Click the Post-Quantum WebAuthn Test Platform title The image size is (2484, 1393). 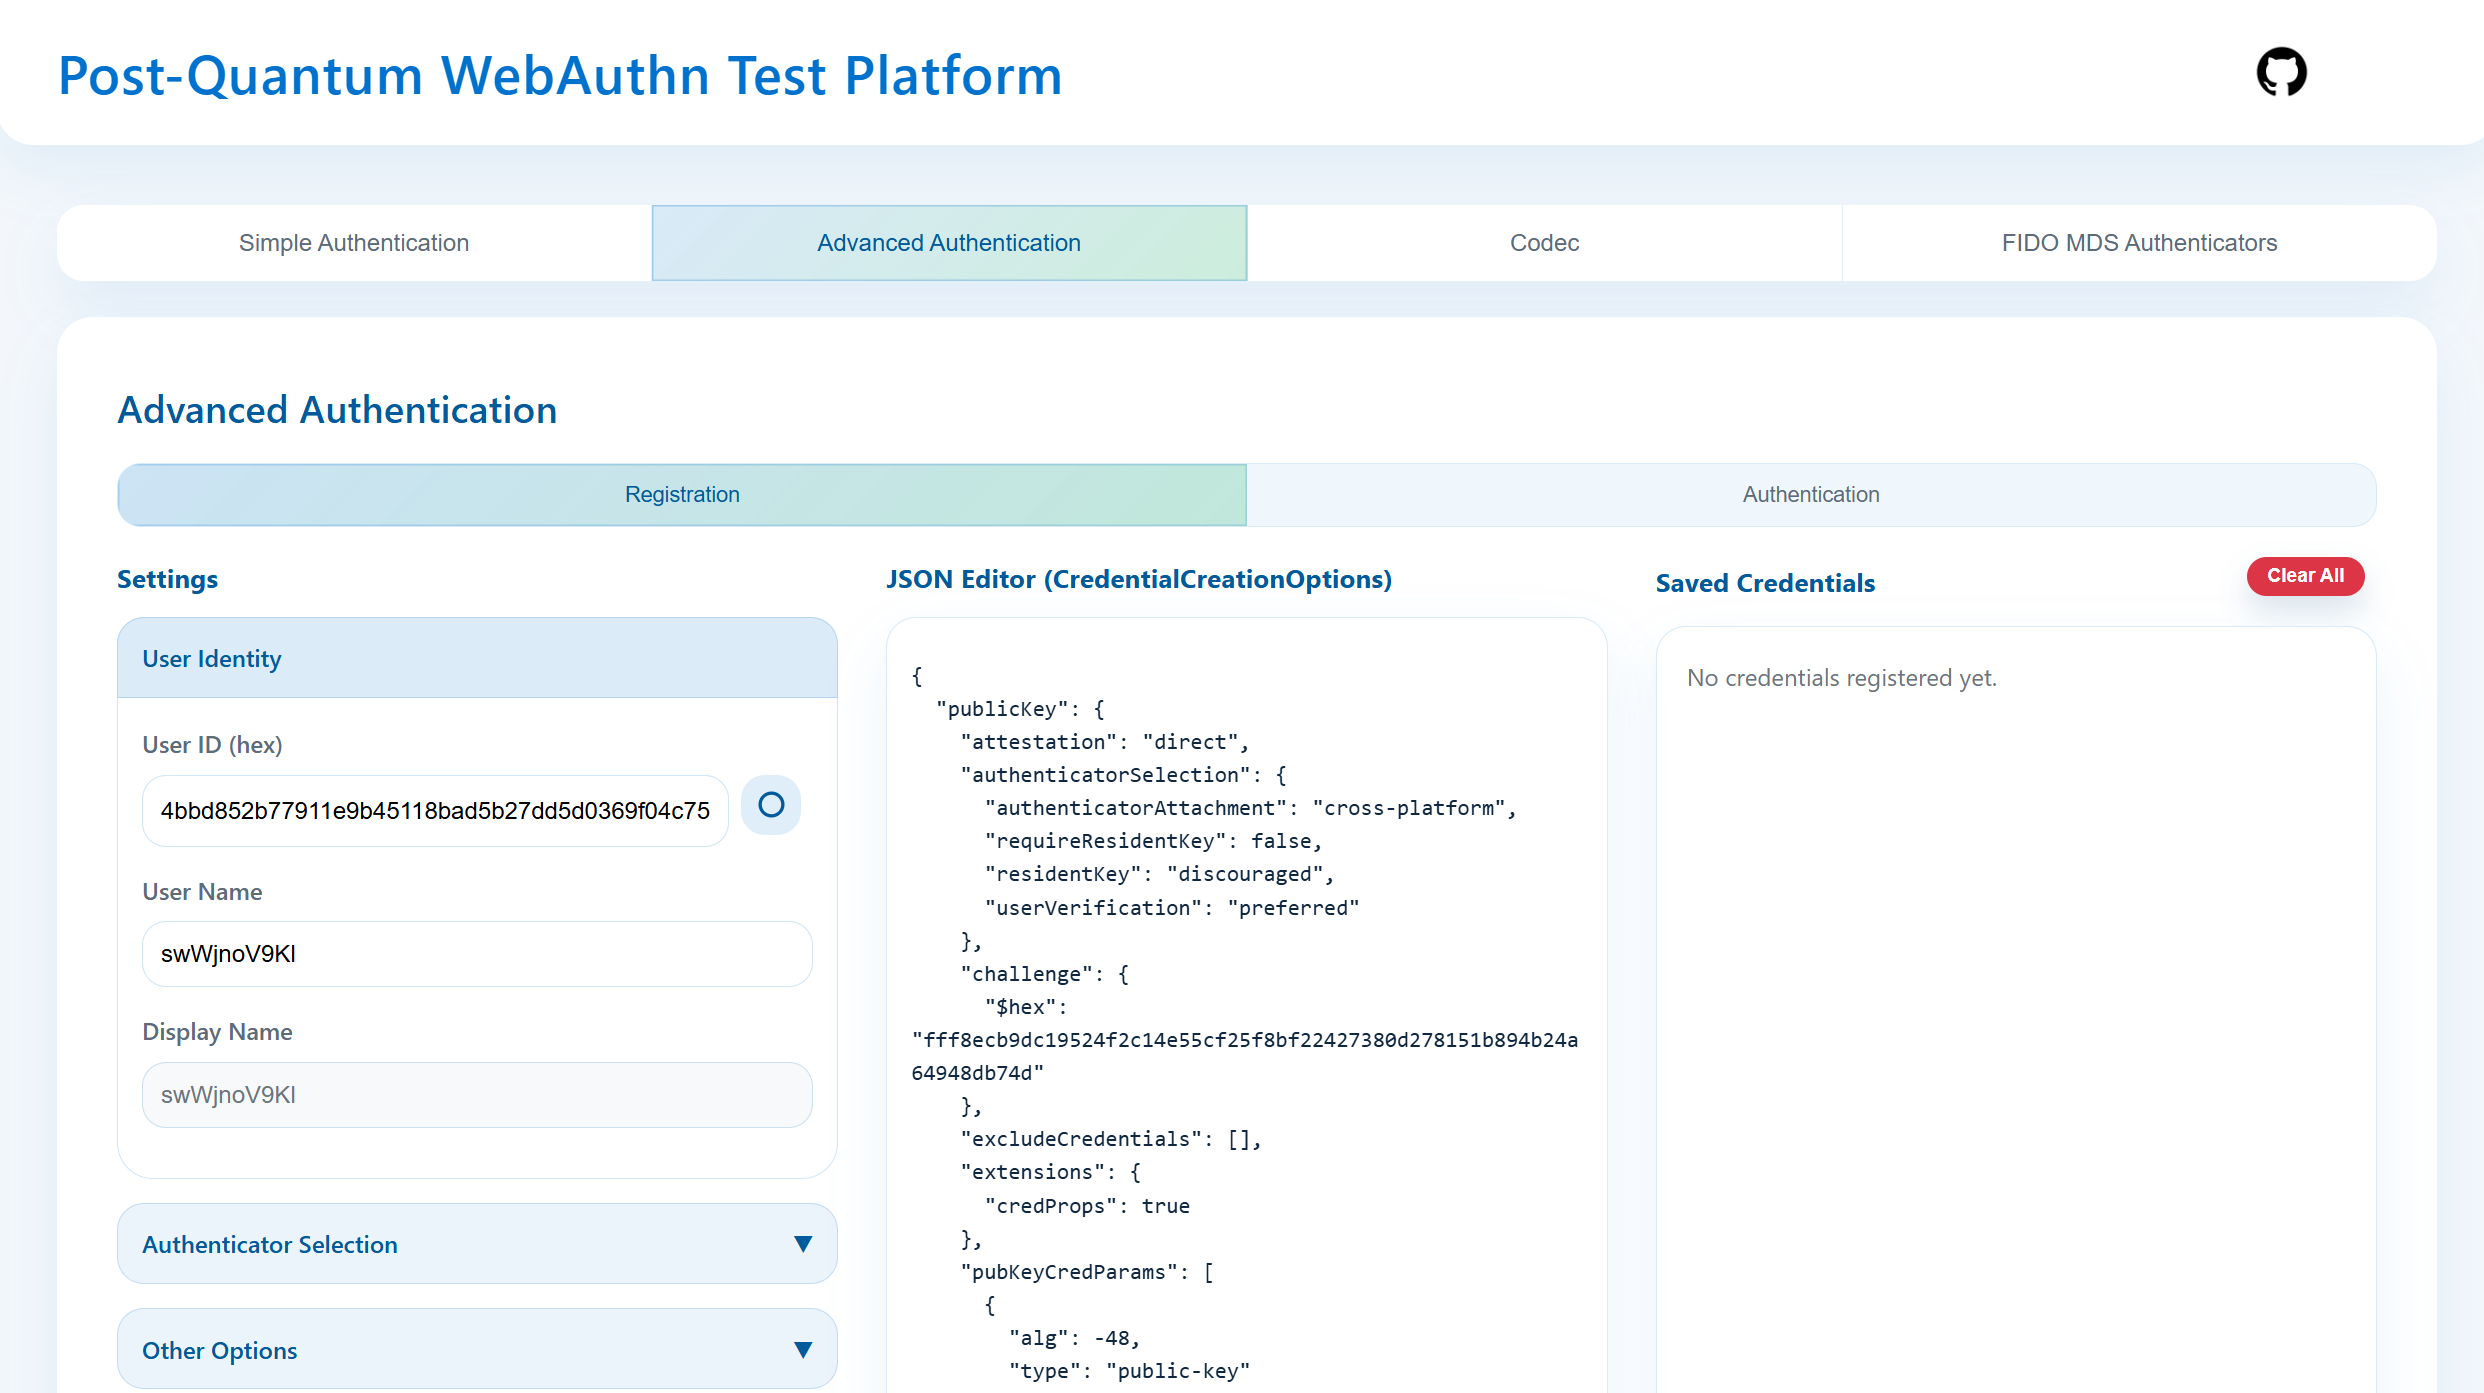(x=560, y=76)
